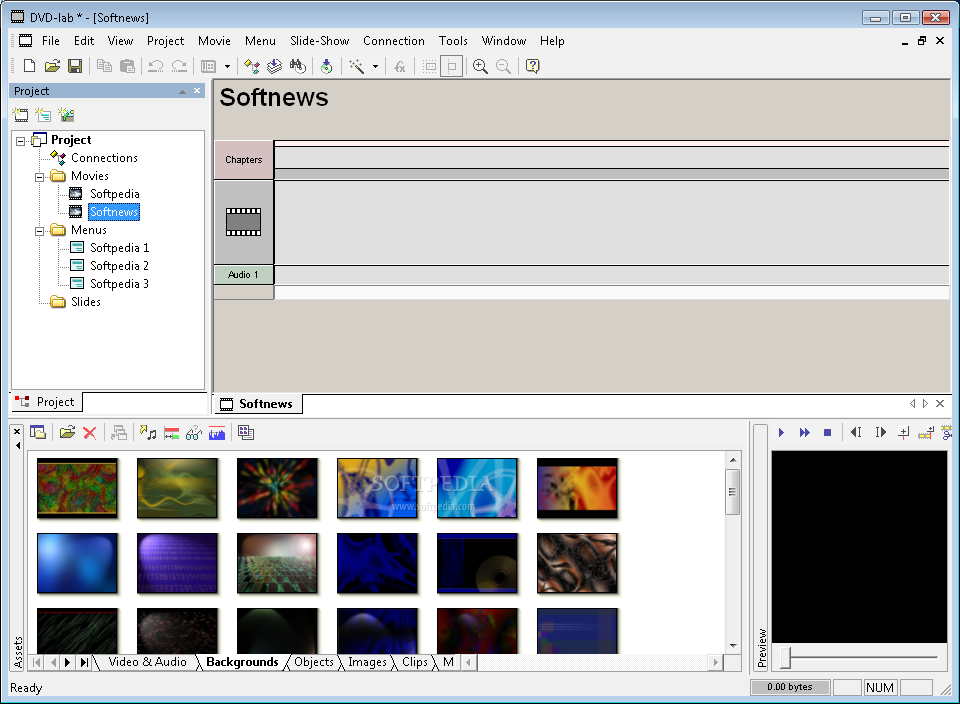Switch to Images assets tab
This screenshot has height=704, width=960.
[x=367, y=662]
